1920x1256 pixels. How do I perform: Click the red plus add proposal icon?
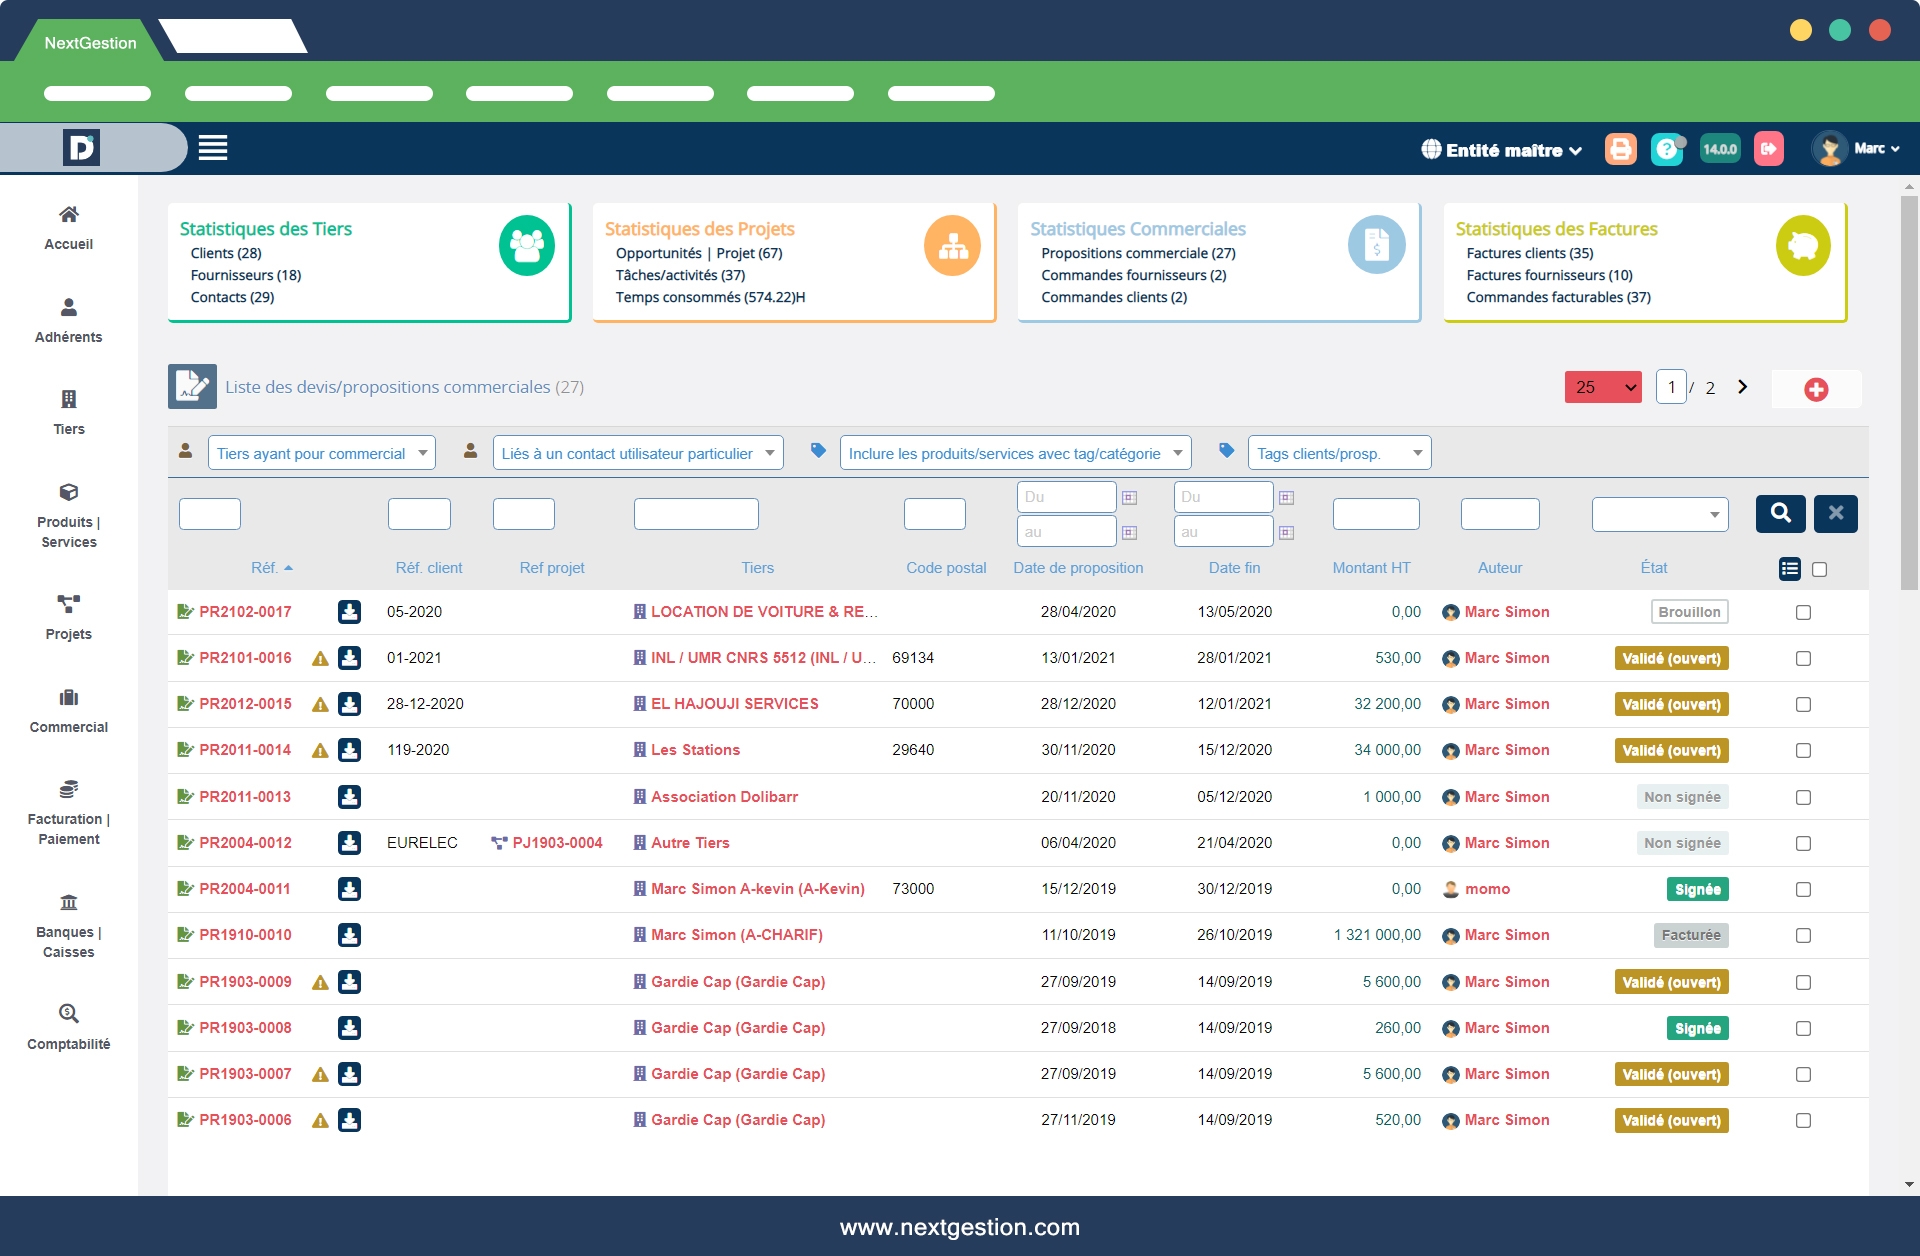1816,389
